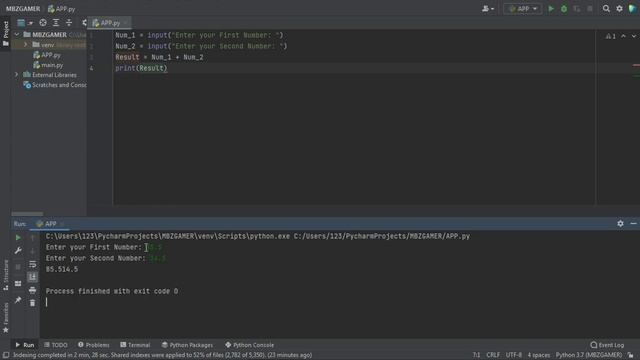Viewport: 640px width, 360px height.
Task: Open Python Packages tool window tab
Action: click(x=187, y=345)
